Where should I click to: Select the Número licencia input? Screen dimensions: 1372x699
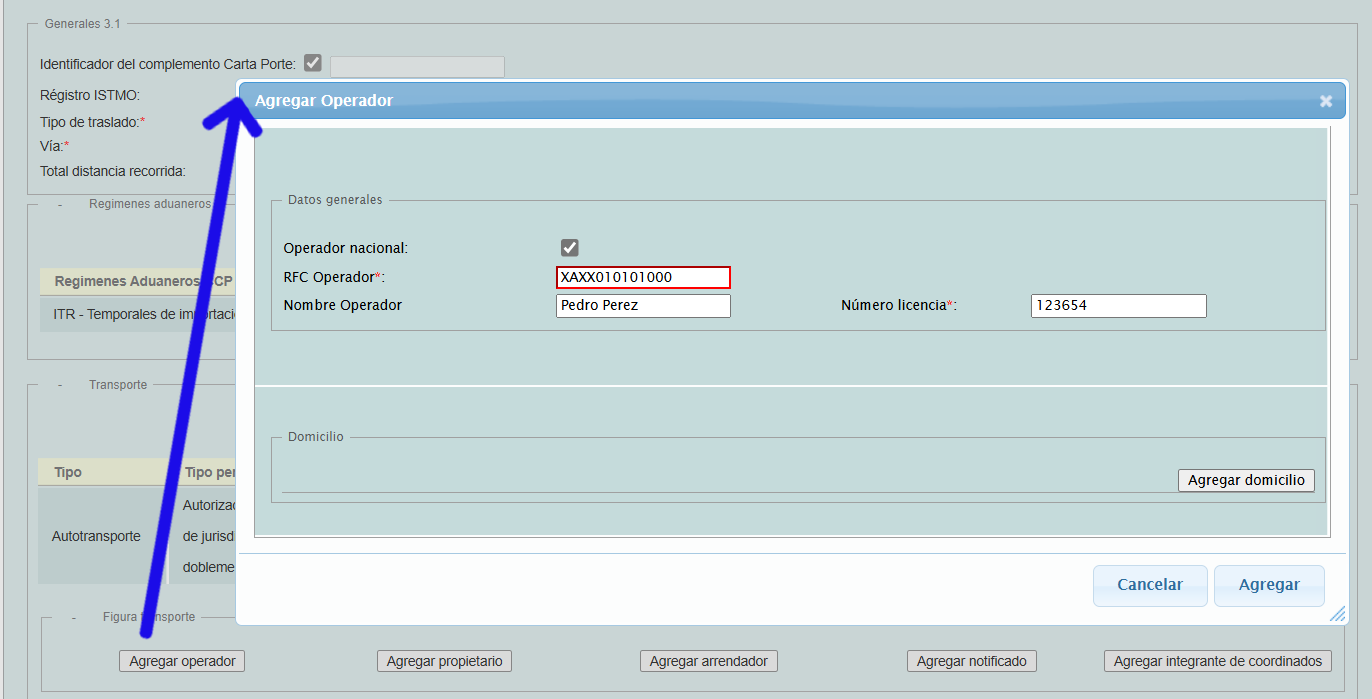1118,306
